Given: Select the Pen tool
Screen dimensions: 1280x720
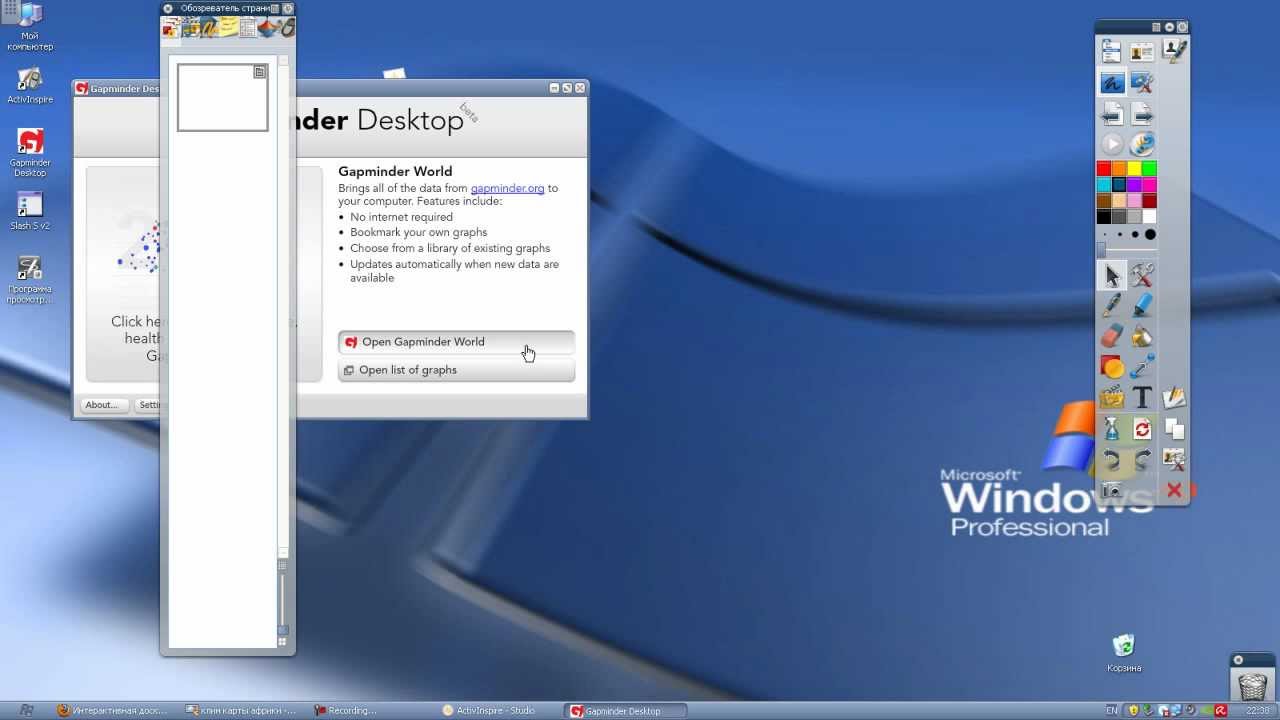Looking at the screenshot, I should pyautogui.click(x=1111, y=306).
